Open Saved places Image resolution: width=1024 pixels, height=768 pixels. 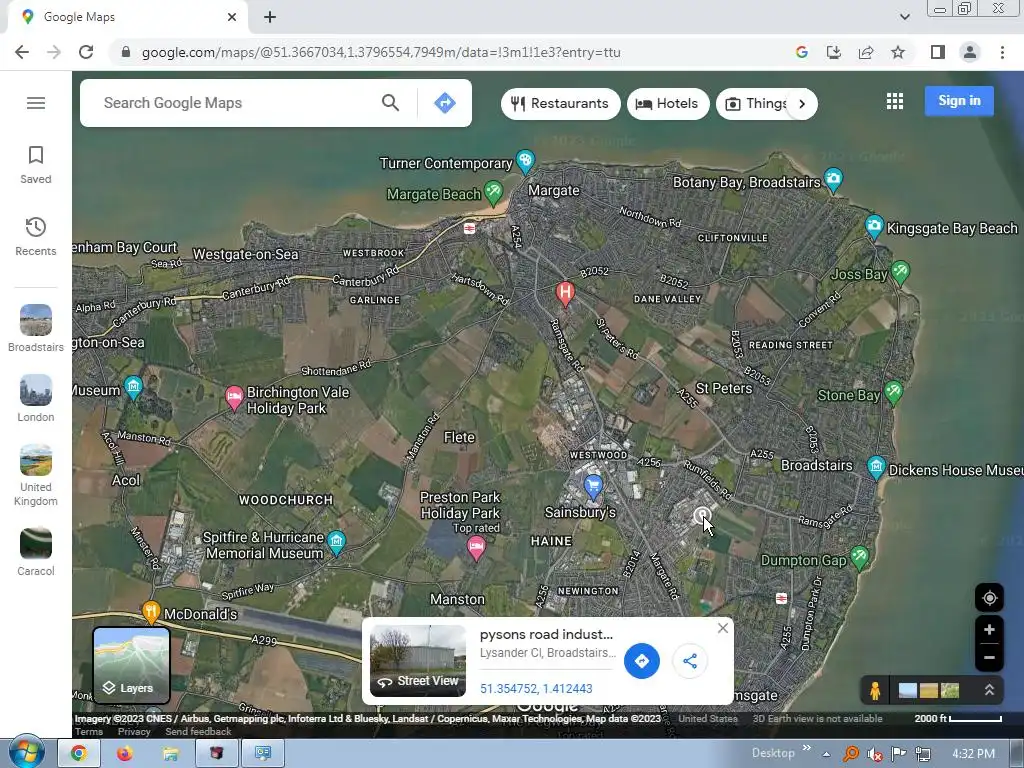coord(36,165)
